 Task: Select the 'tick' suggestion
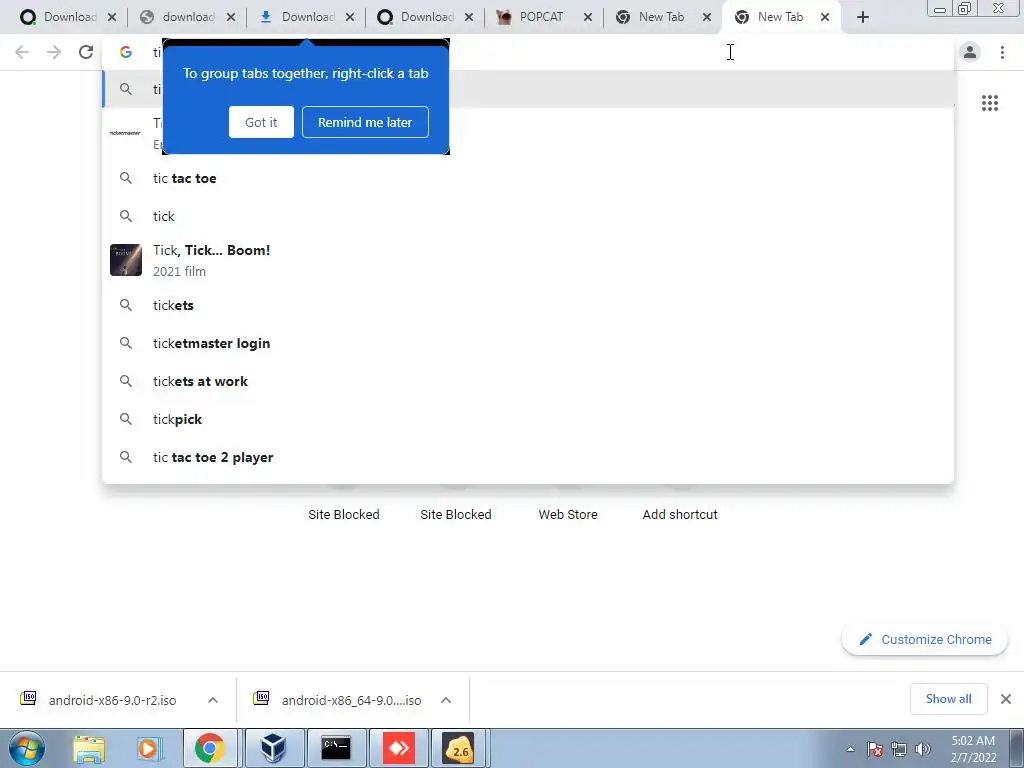tap(528, 216)
